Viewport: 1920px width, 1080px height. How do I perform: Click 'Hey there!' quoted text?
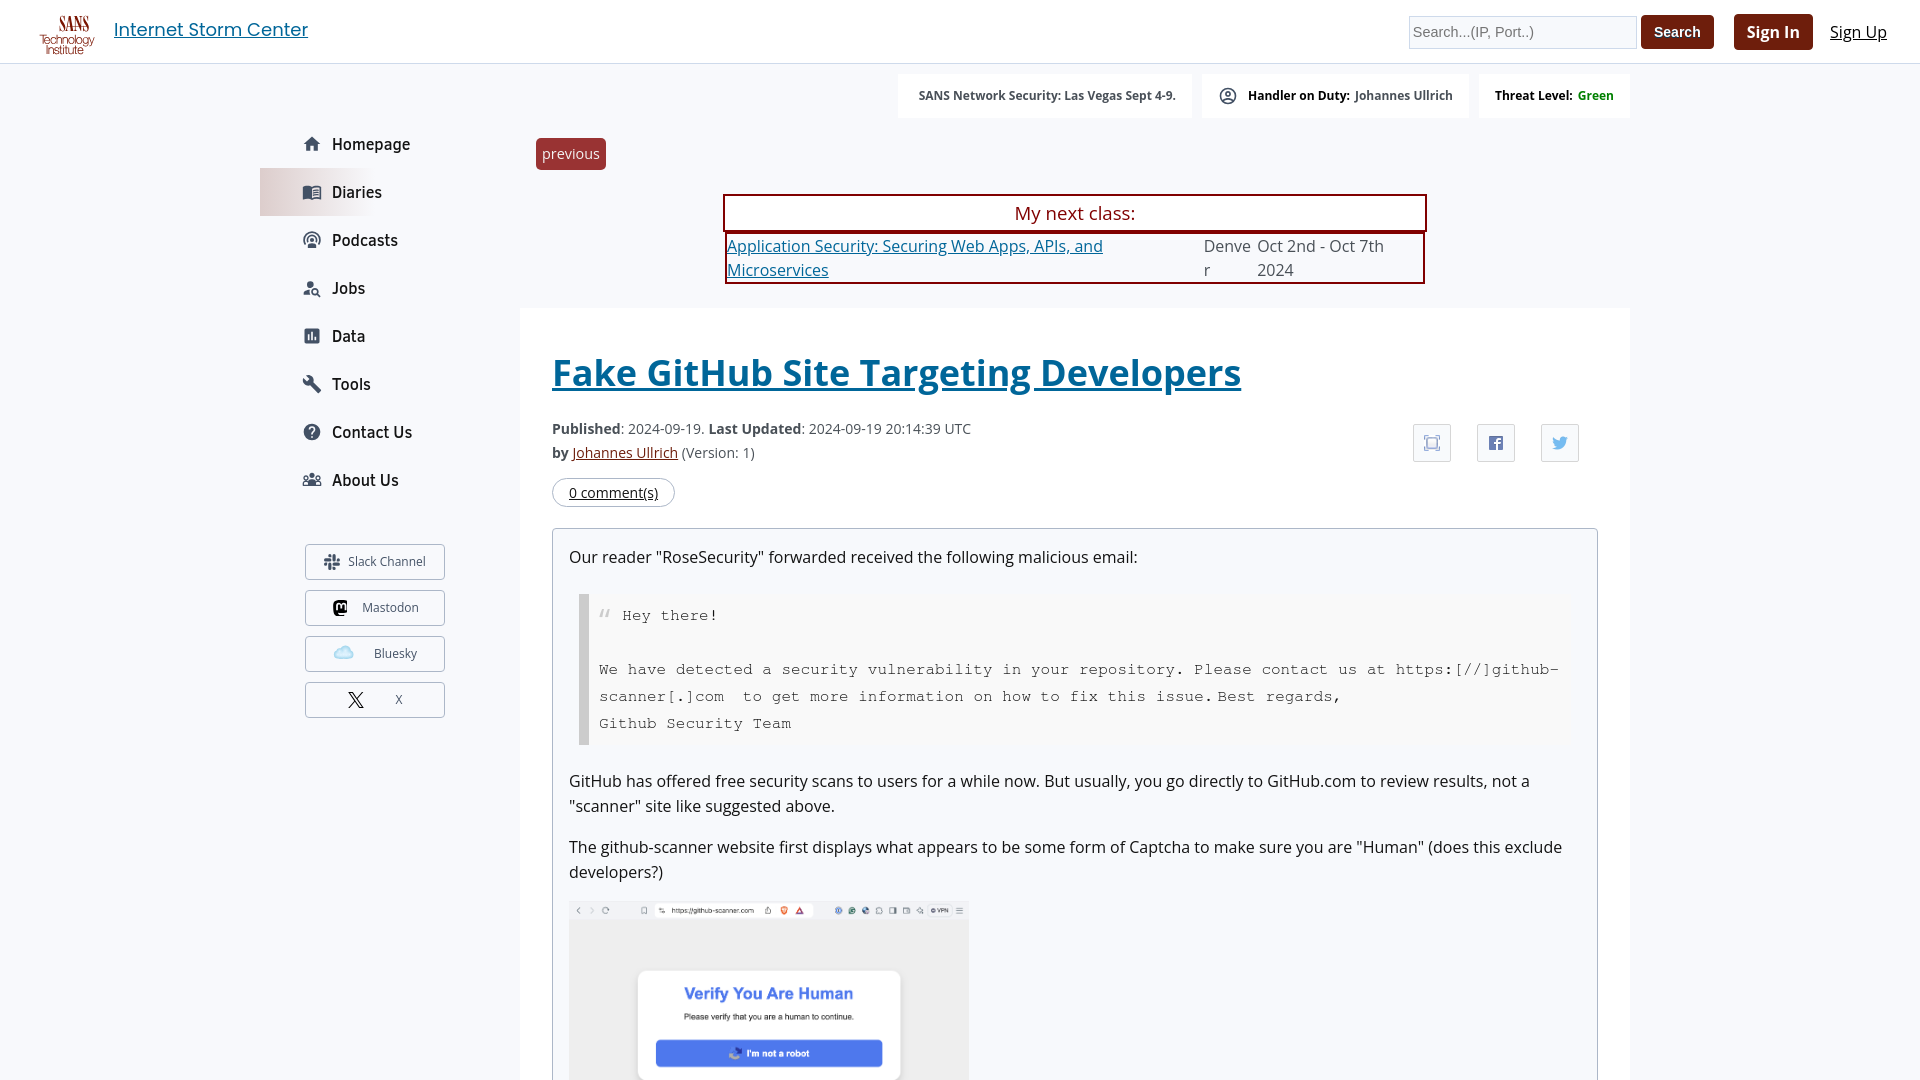670,616
